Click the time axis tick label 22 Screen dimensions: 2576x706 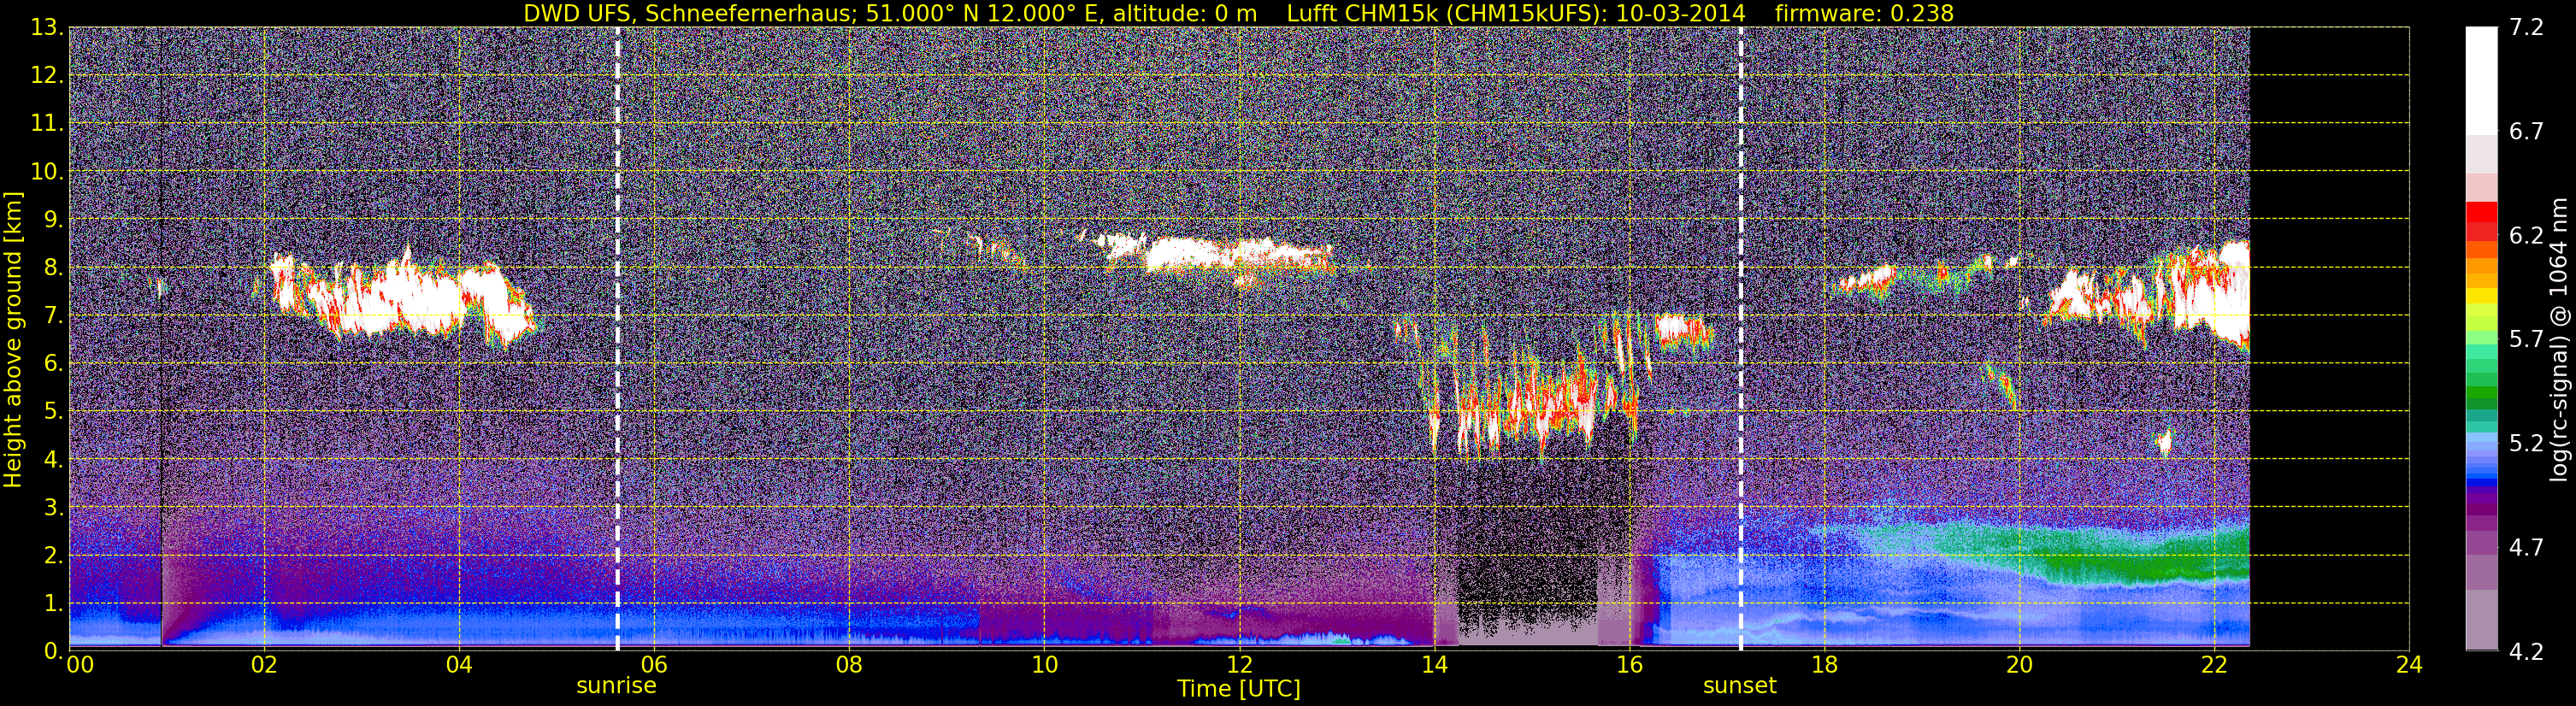[2214, 666]
